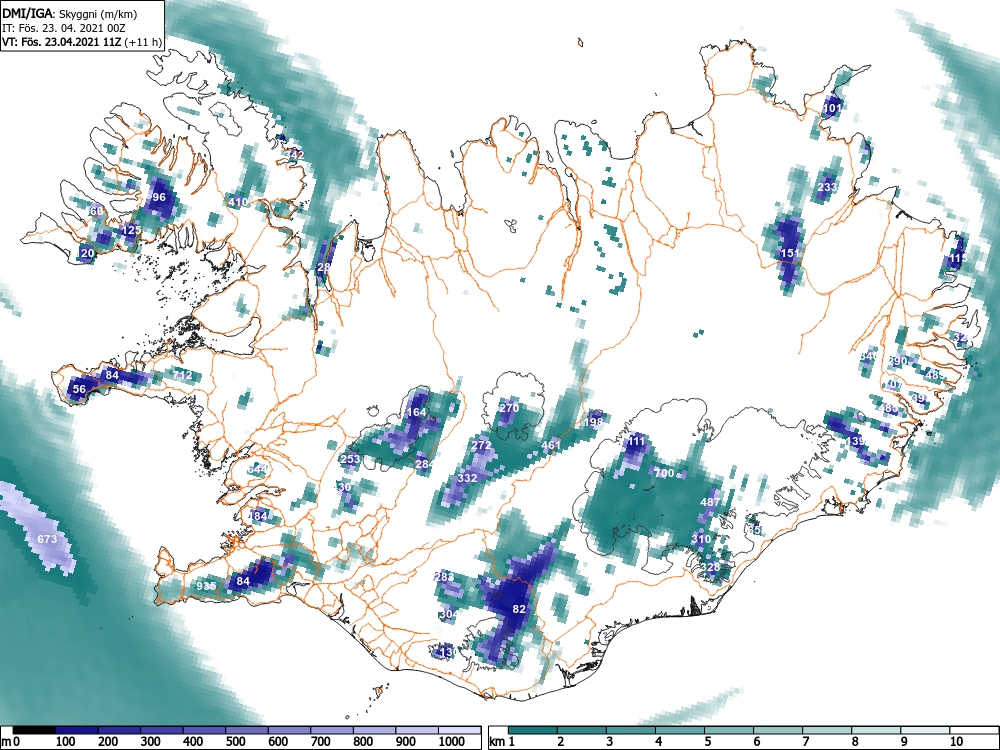Click the dark blue swatch above 100

(77, 730)
